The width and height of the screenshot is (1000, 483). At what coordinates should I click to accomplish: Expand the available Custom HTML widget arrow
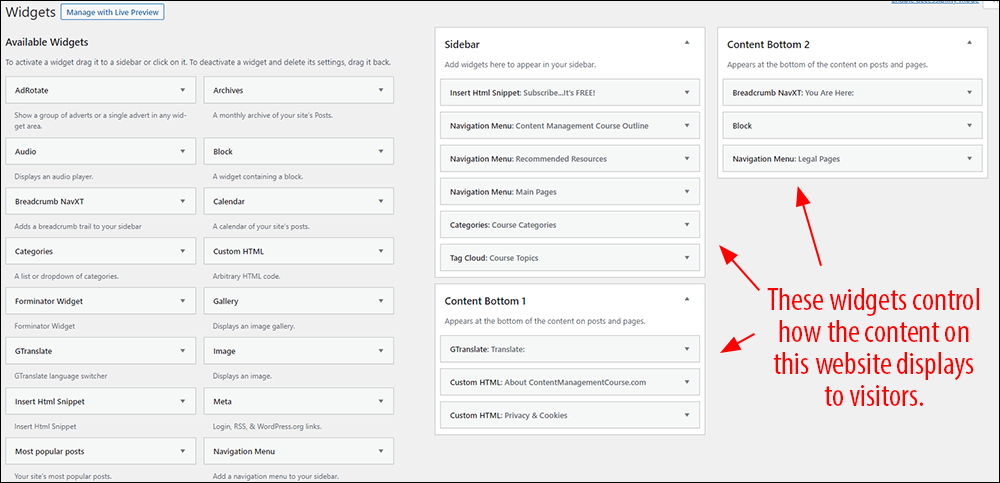tap(381, 251)
